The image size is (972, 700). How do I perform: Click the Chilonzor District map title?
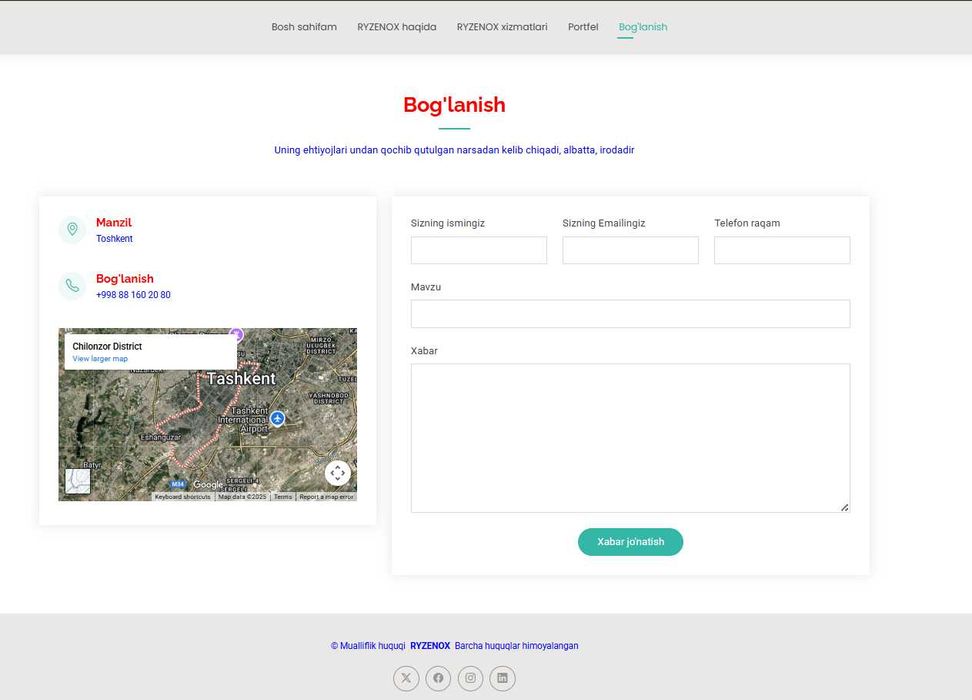coord(107,346)
